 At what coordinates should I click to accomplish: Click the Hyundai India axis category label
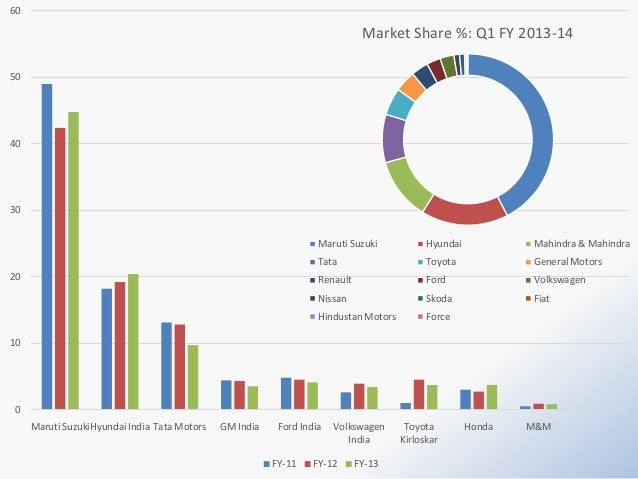click(120, 427)
